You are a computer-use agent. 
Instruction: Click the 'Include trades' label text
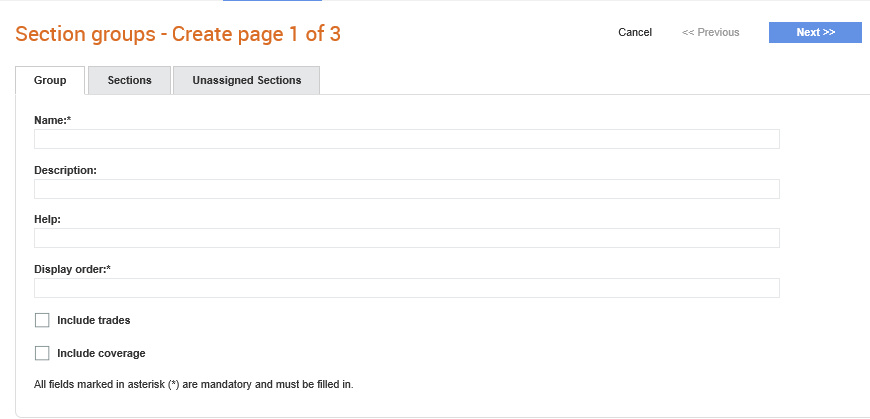tap(94, 320)
